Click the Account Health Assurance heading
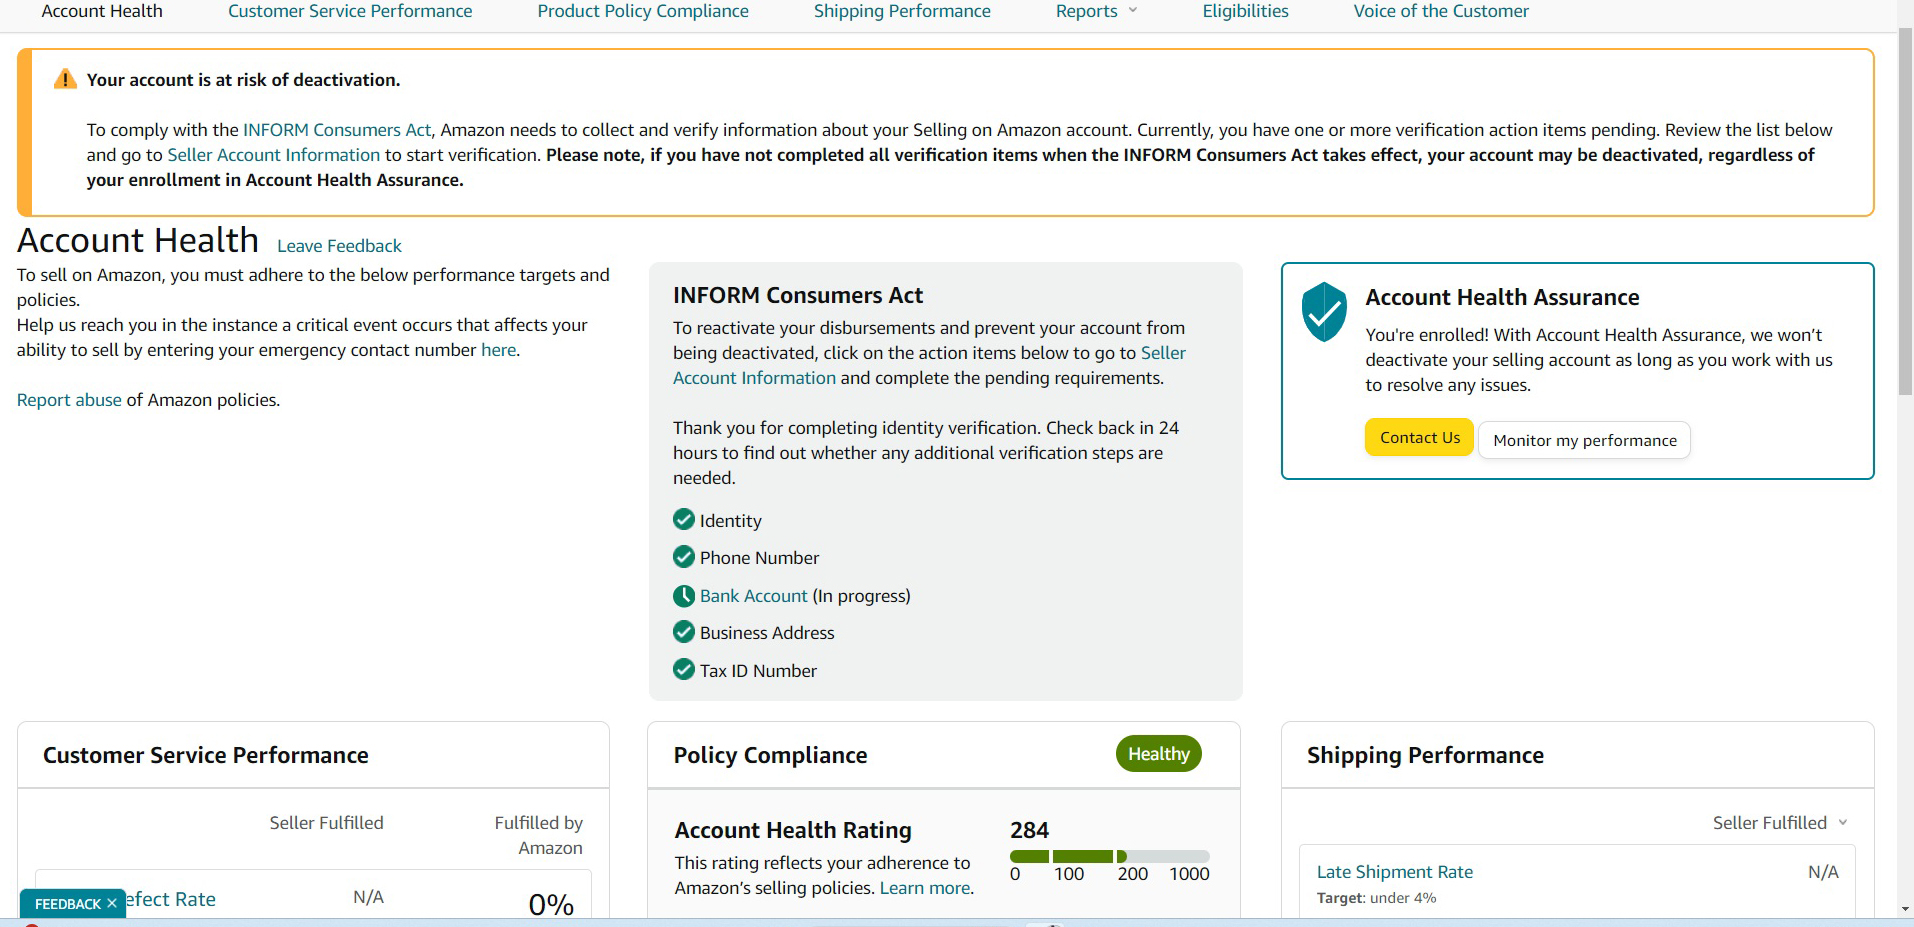The image size is (1914, 927). pyautogui.click(x=1502, y=297)
